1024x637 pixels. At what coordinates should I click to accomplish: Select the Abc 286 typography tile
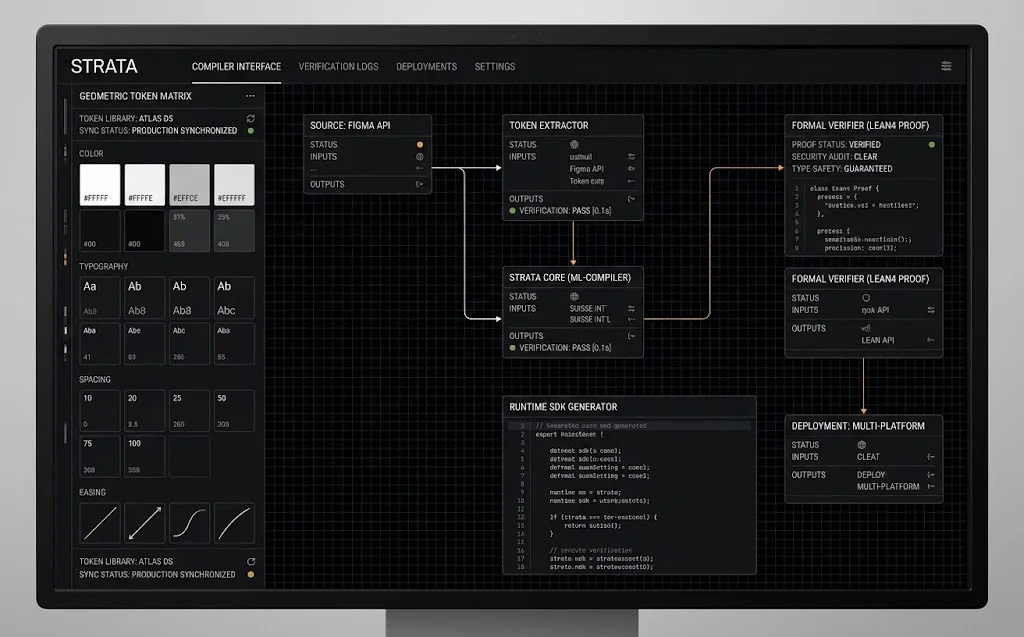click(x=189, y=344)
